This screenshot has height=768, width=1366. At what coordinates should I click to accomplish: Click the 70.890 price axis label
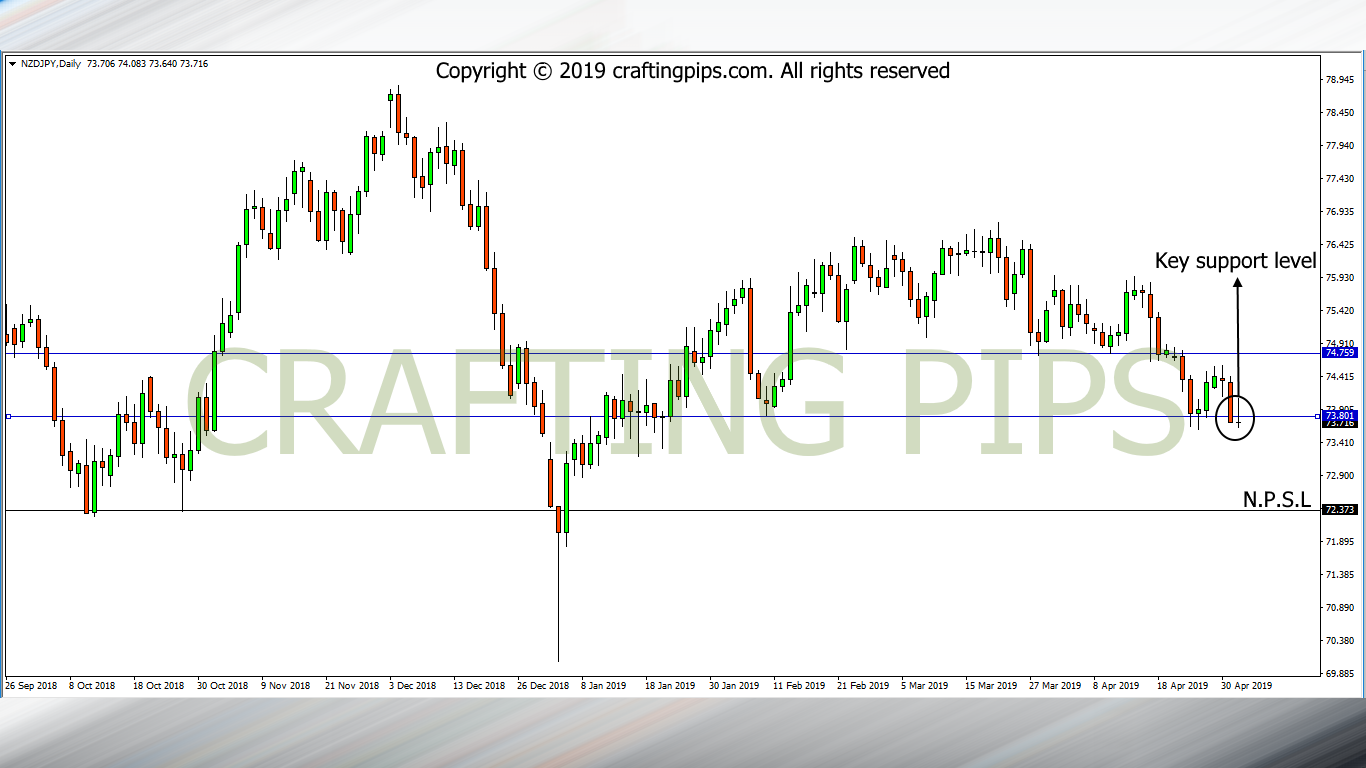(1340, 607)
